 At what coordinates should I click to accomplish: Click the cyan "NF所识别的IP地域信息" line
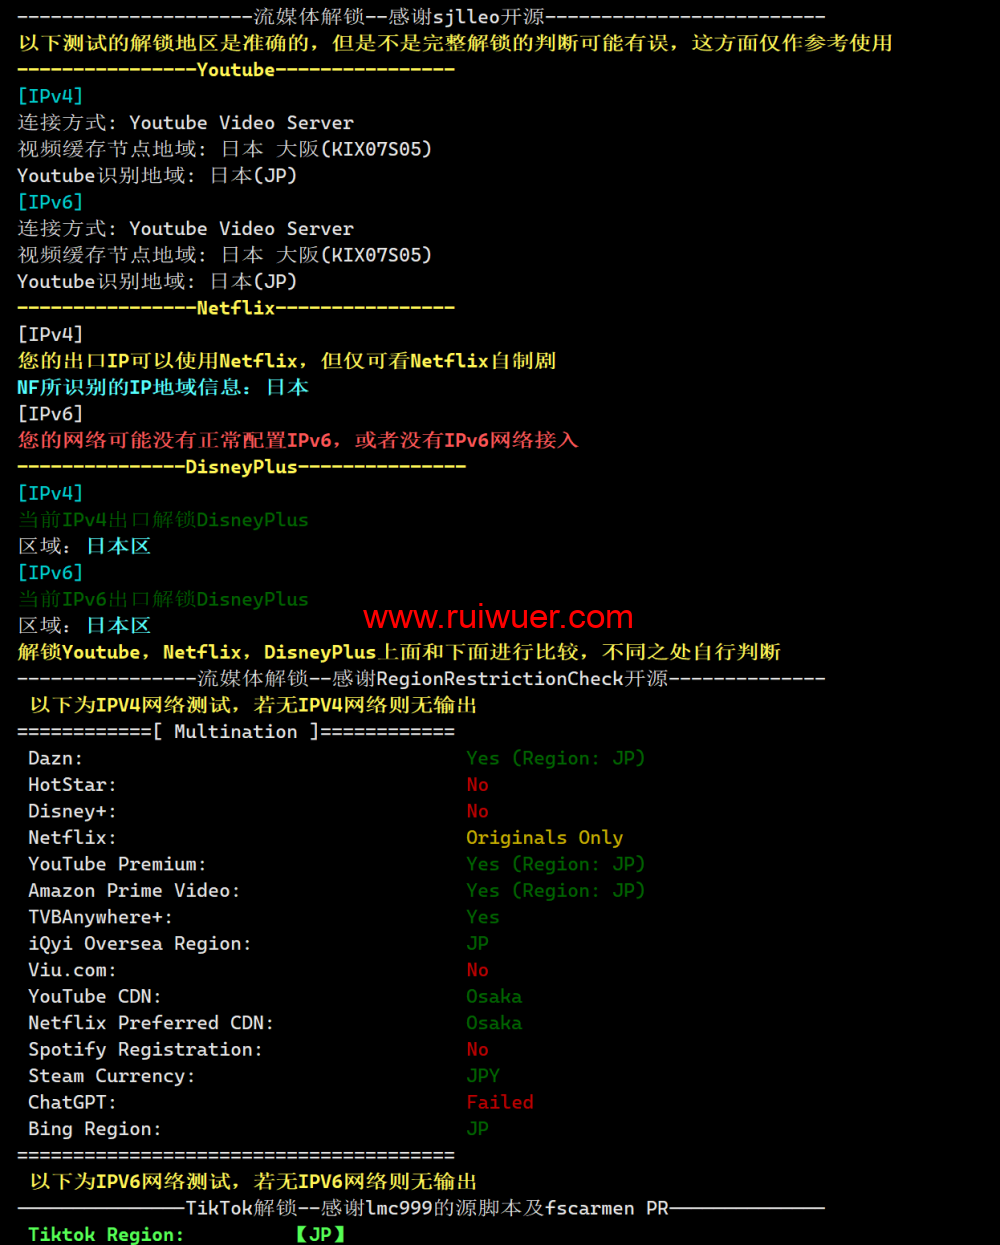pyautogui.click(x=163, y=387)
